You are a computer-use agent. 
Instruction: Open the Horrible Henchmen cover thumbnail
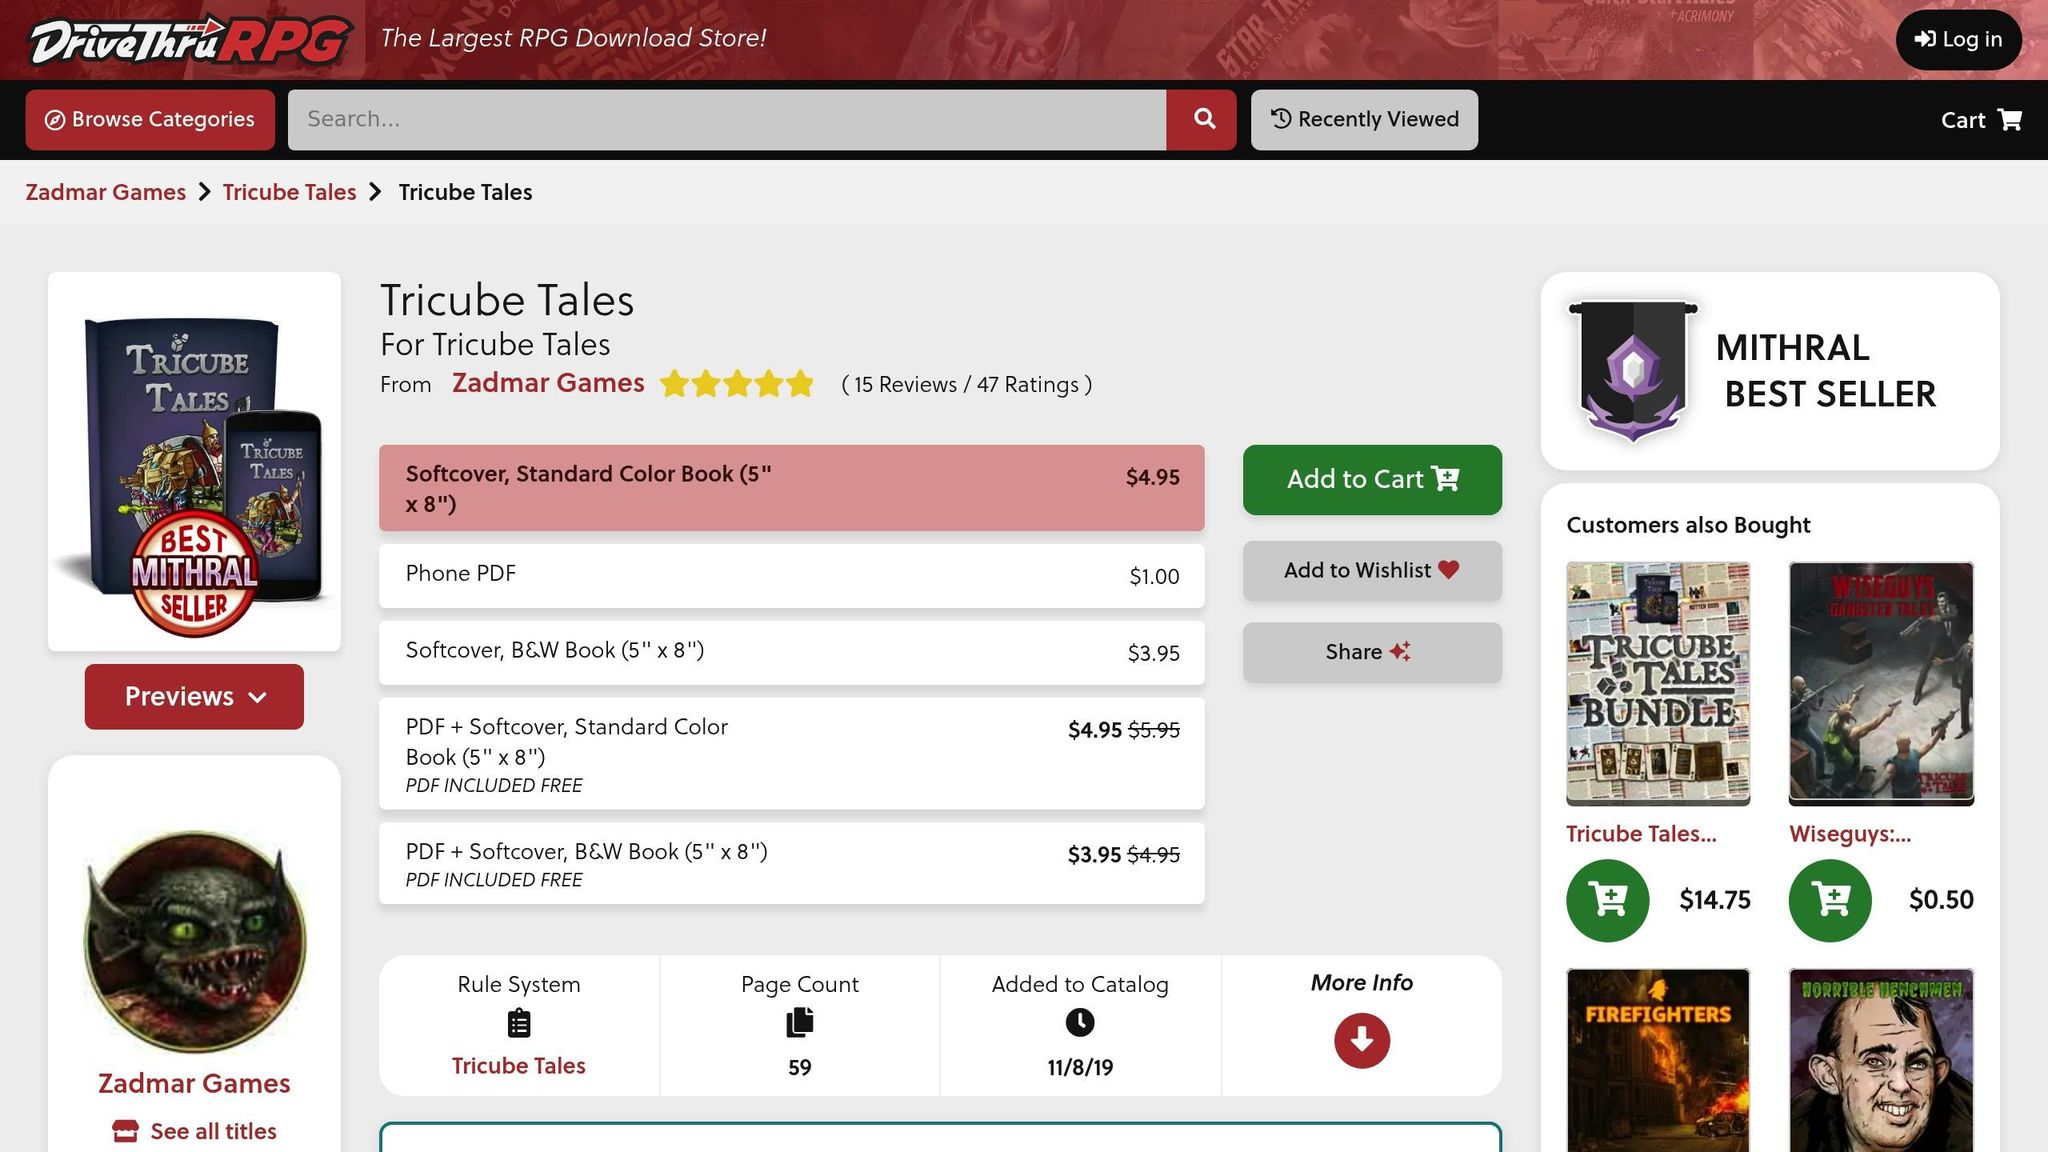coord(1881,1060)
